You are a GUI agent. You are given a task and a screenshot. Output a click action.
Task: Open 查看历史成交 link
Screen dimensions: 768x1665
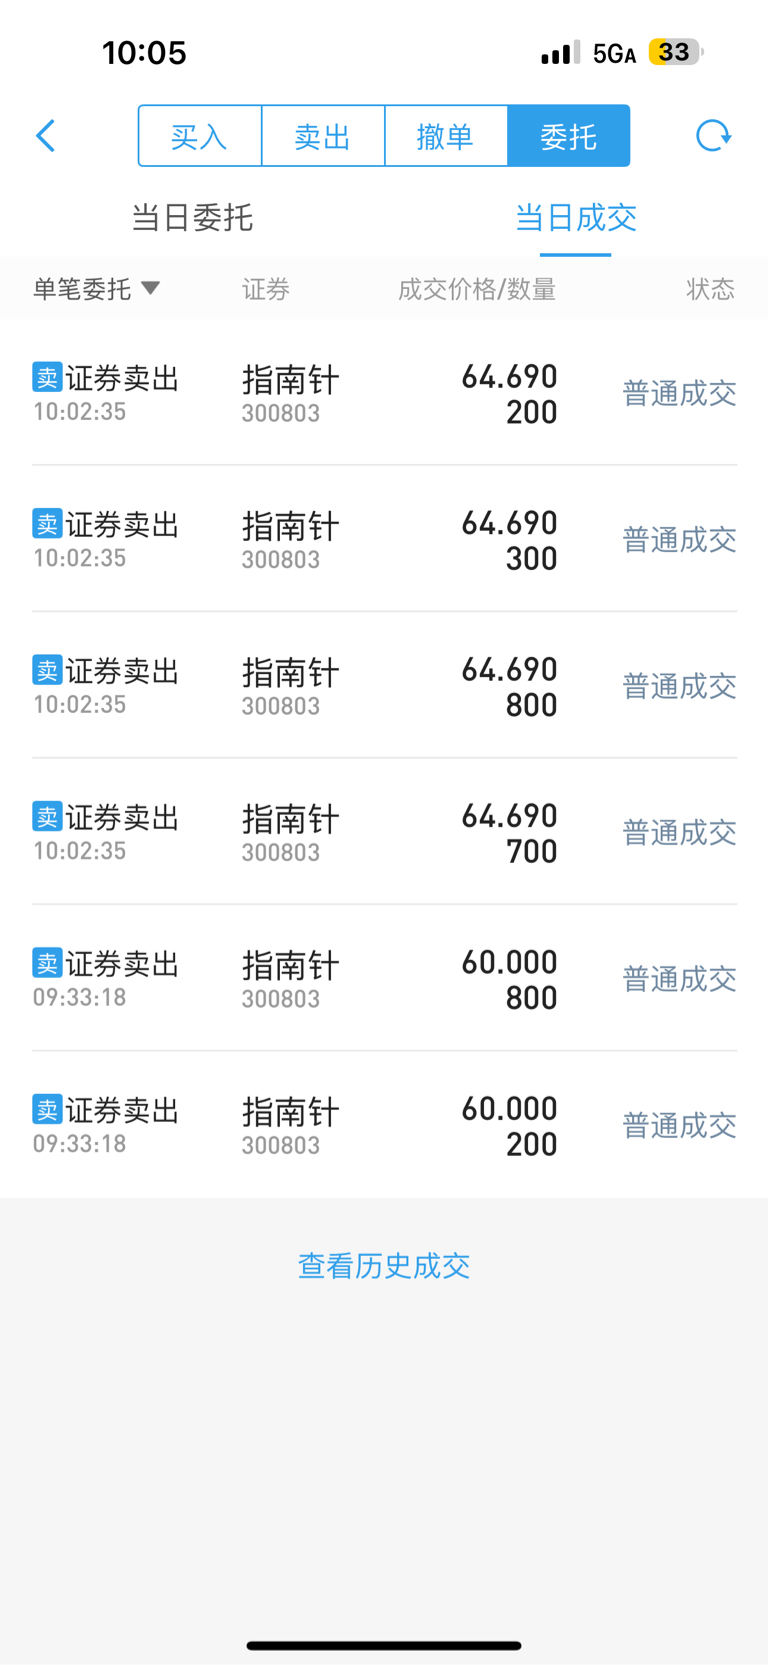coord(384,1266)
